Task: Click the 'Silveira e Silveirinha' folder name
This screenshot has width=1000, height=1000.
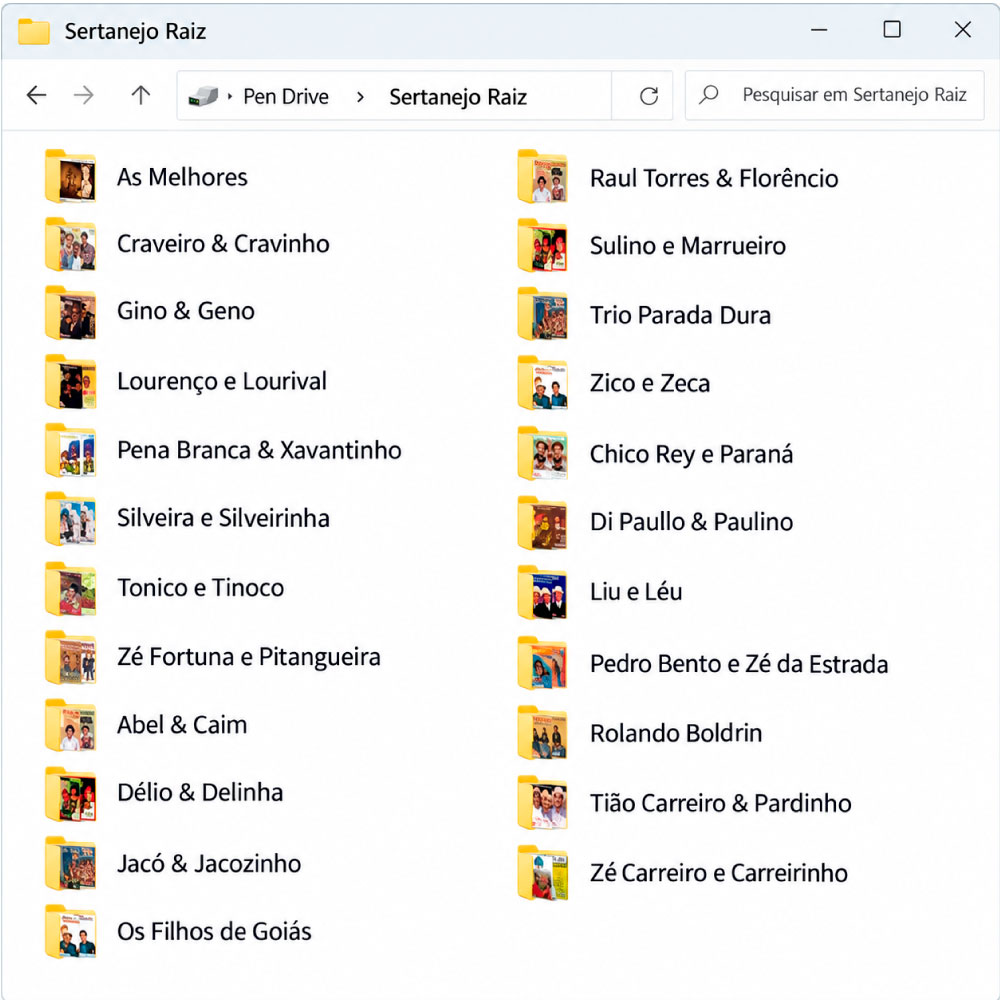Action: click(x=223, y=518)
